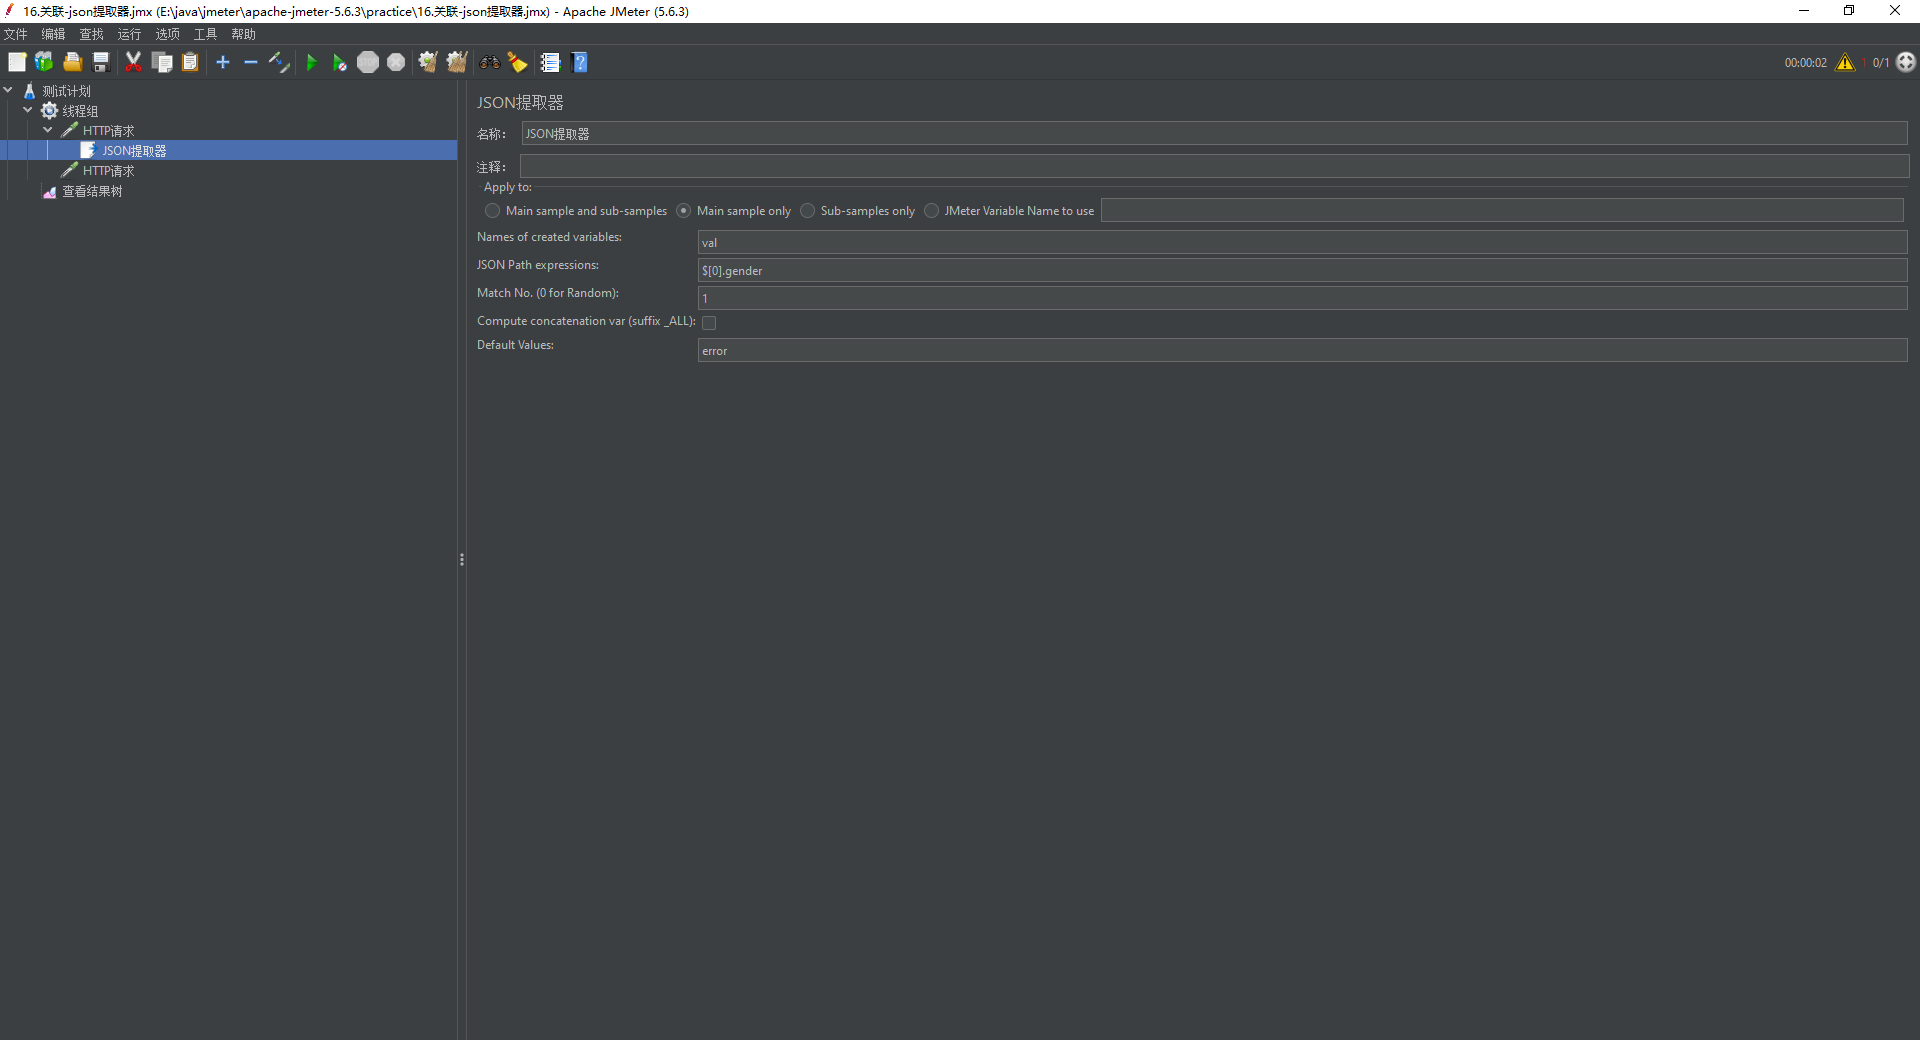Select 线程组 thread group node
This screenshot has width=1920, height=1040.
[x=80, y=111]
